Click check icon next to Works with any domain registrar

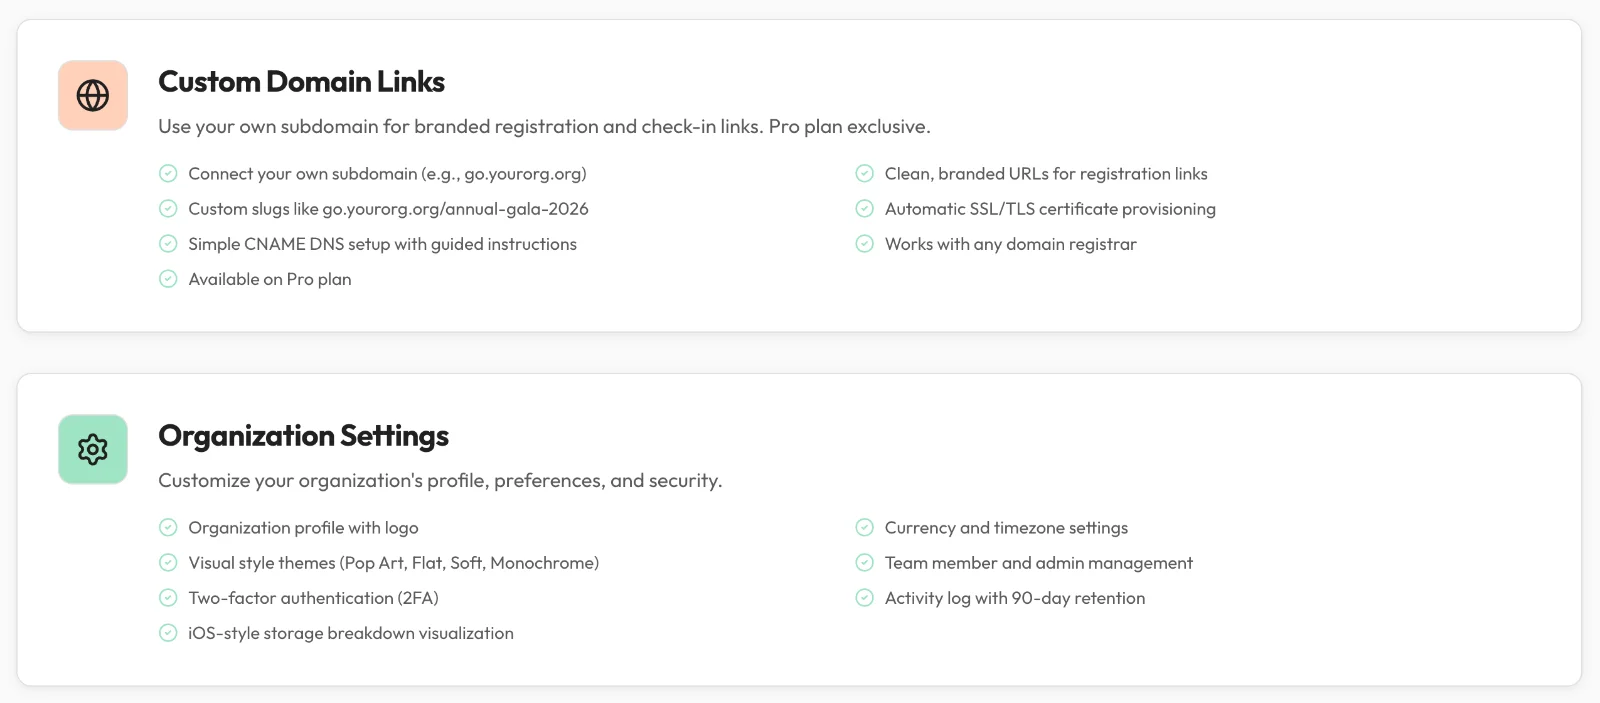click(865, 244)
